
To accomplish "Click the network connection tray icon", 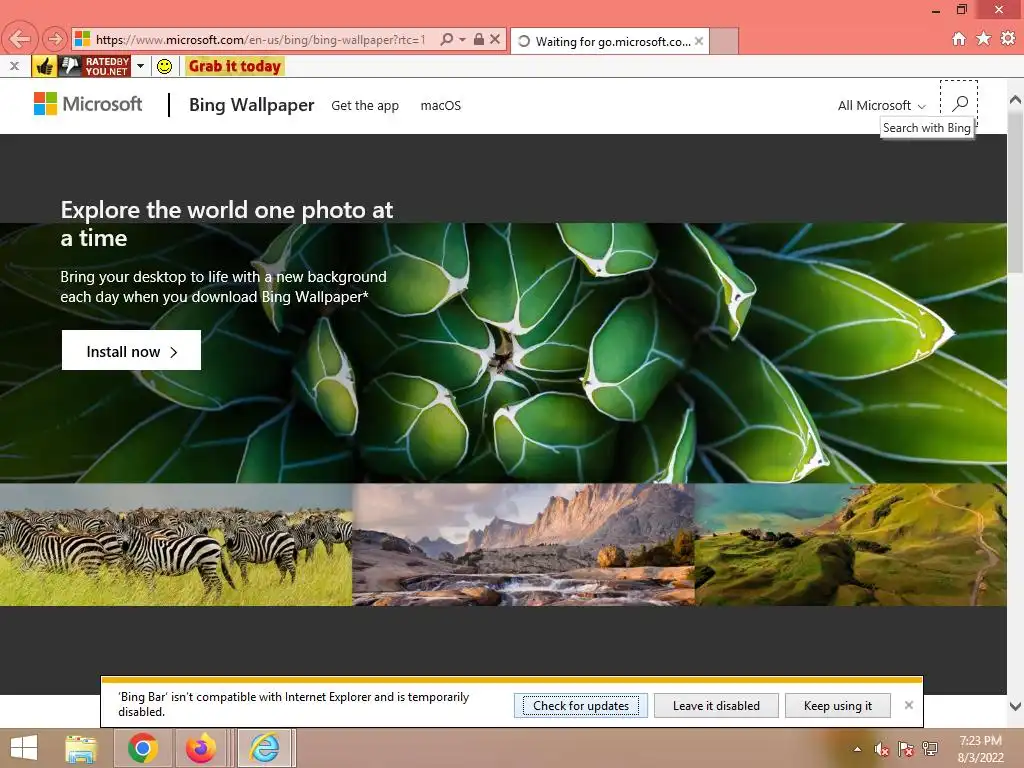I will (930, 749).
